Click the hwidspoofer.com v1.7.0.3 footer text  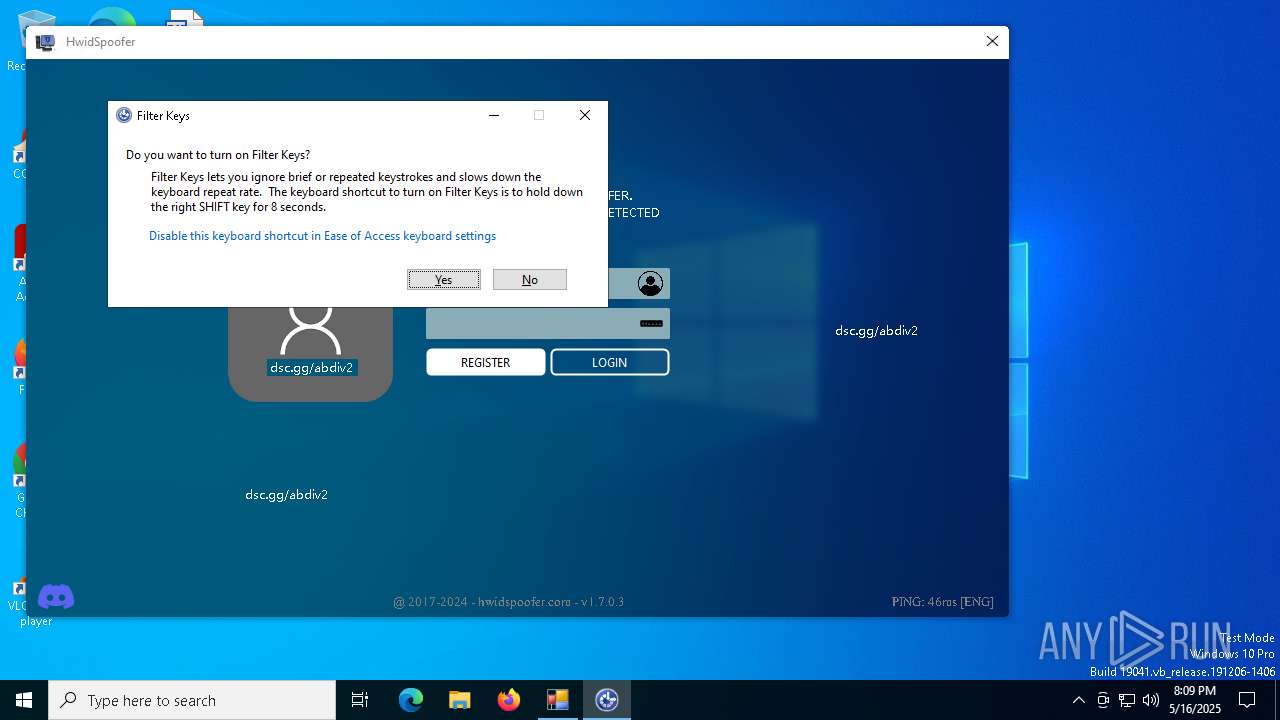point(509,602)
